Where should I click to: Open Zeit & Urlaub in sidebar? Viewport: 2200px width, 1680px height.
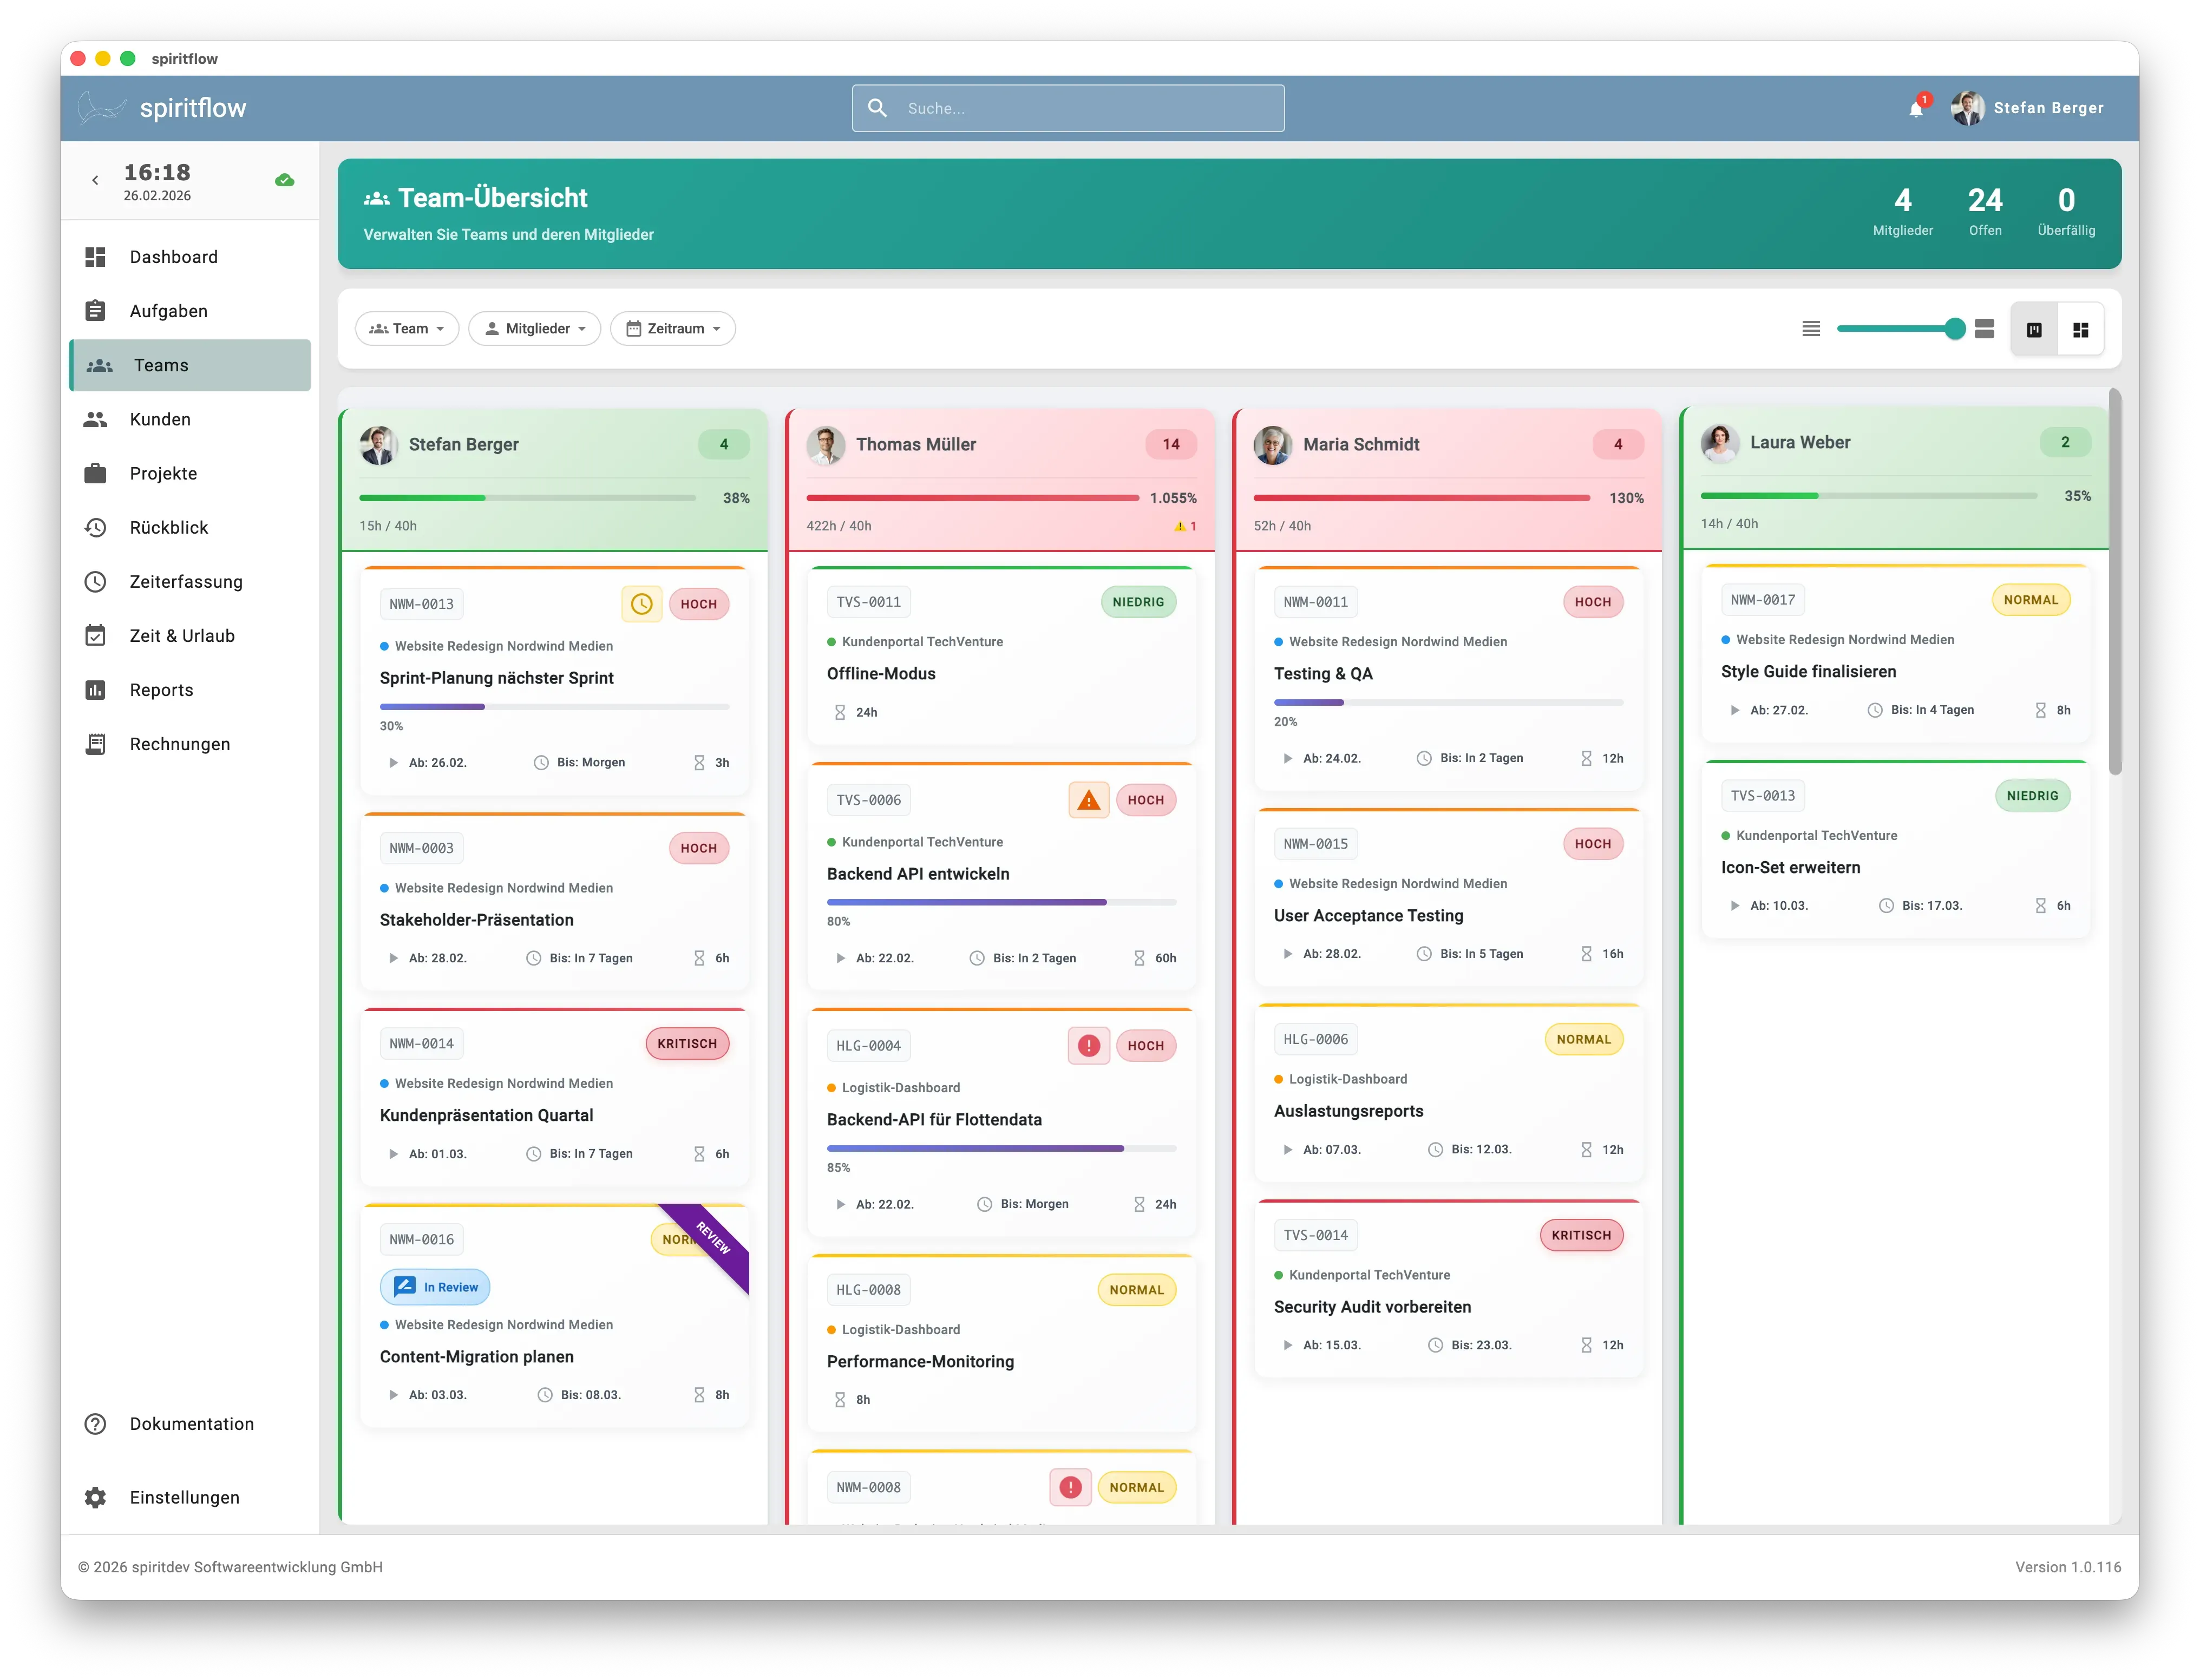point(190,636)
